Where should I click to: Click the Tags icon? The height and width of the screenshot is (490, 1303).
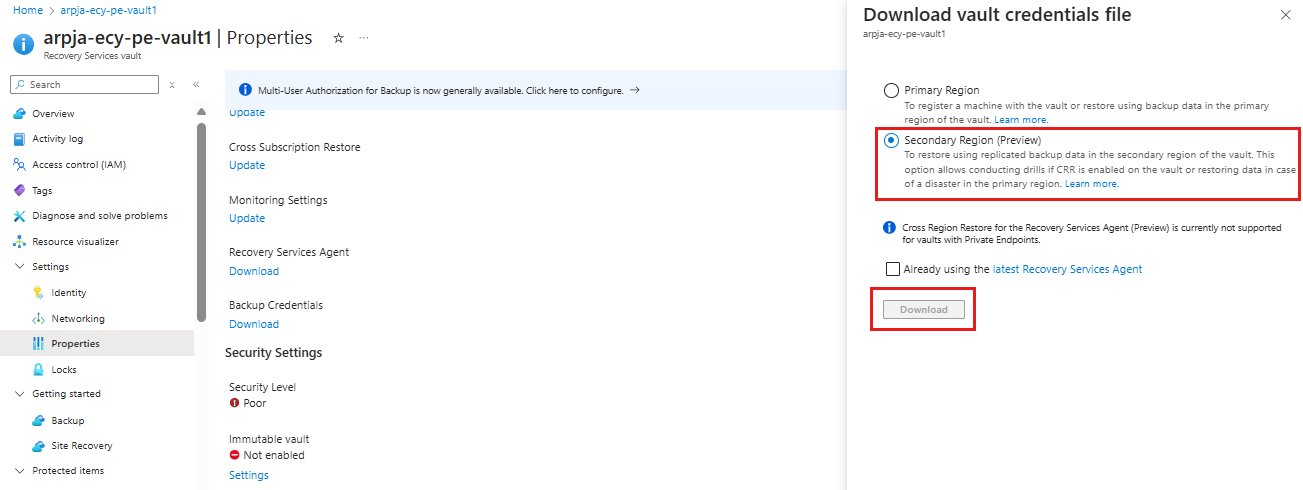point(19,190)
